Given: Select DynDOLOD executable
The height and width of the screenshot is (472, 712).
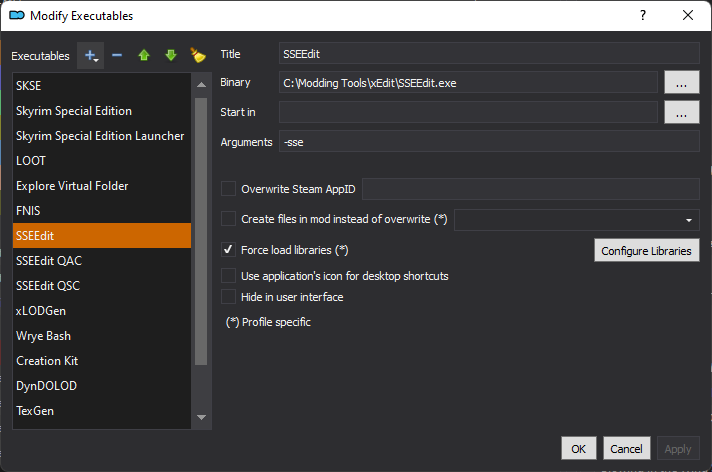Looking at the screenshot, I should tap(102, 385).
